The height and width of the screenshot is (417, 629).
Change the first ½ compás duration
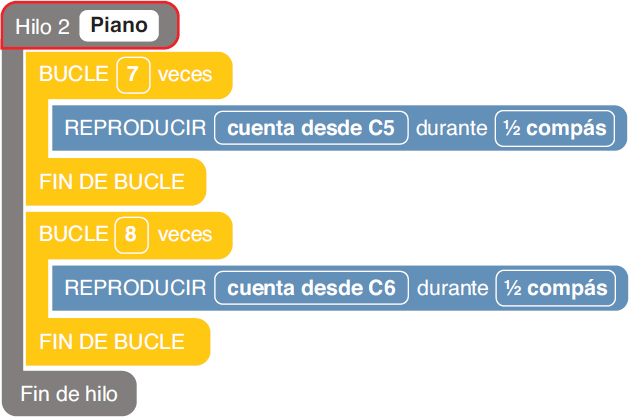(555, 128)
